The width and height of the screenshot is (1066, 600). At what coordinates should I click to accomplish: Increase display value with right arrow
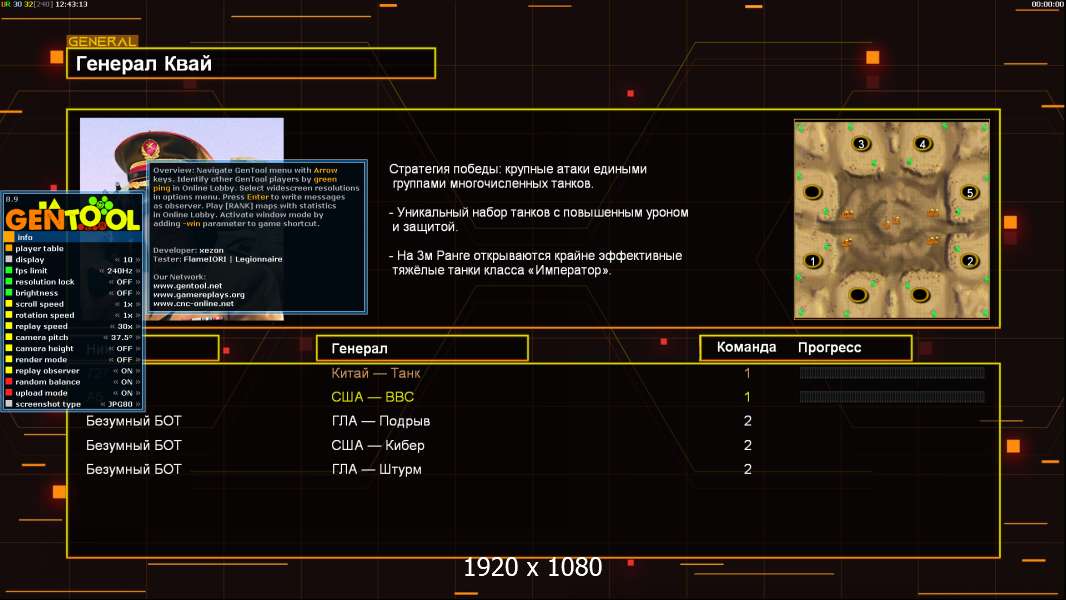coord(138,260)
